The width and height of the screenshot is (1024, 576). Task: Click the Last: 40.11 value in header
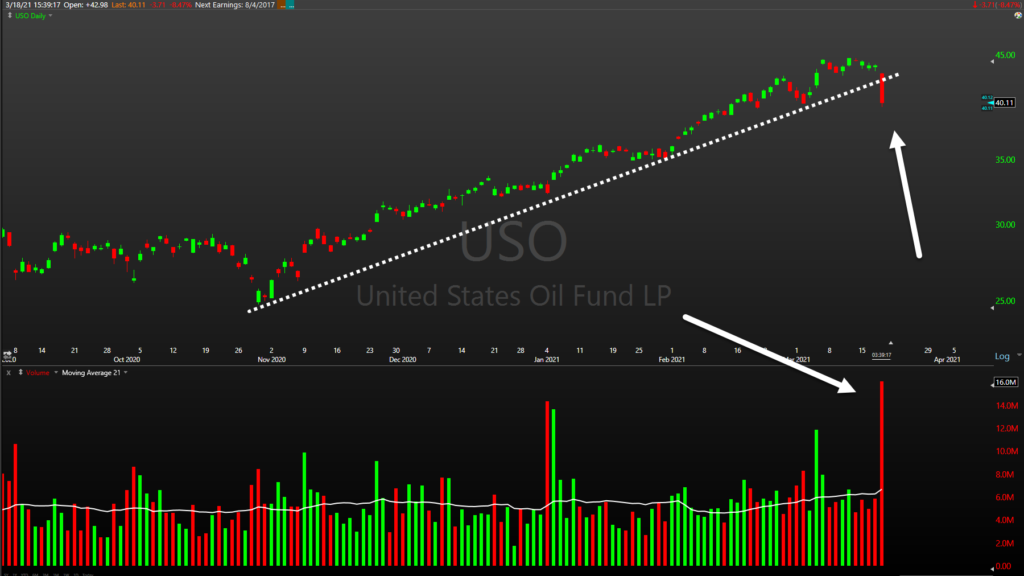129,5
